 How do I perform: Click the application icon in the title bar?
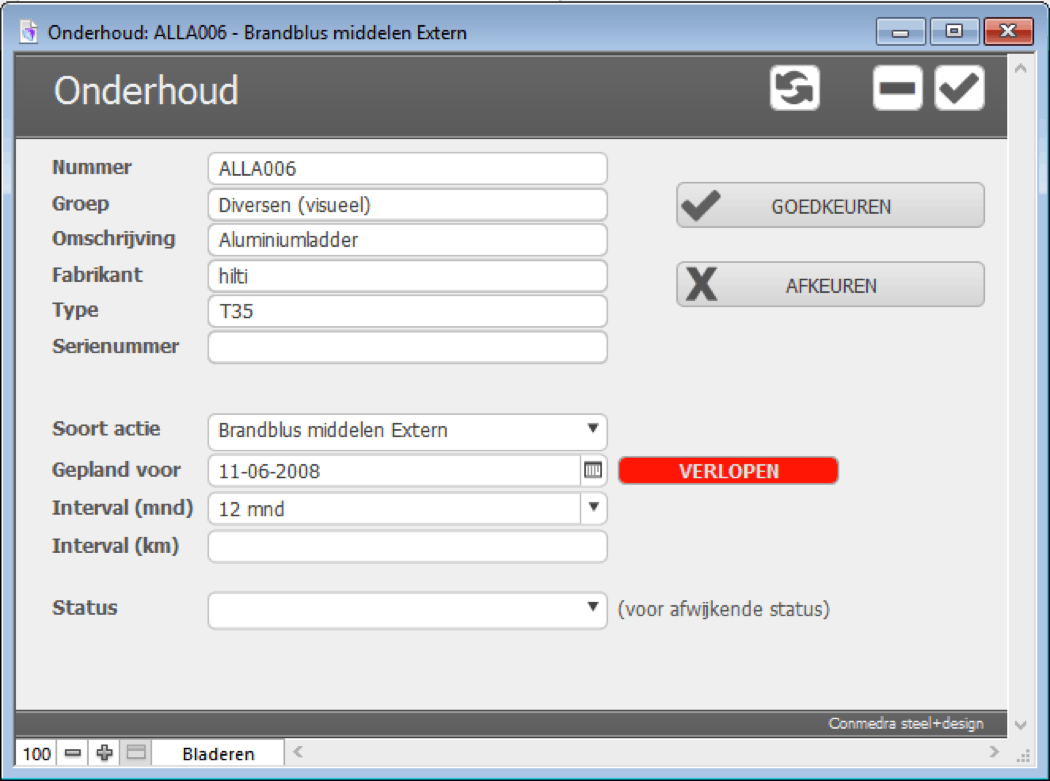click(x=26, y=31)
